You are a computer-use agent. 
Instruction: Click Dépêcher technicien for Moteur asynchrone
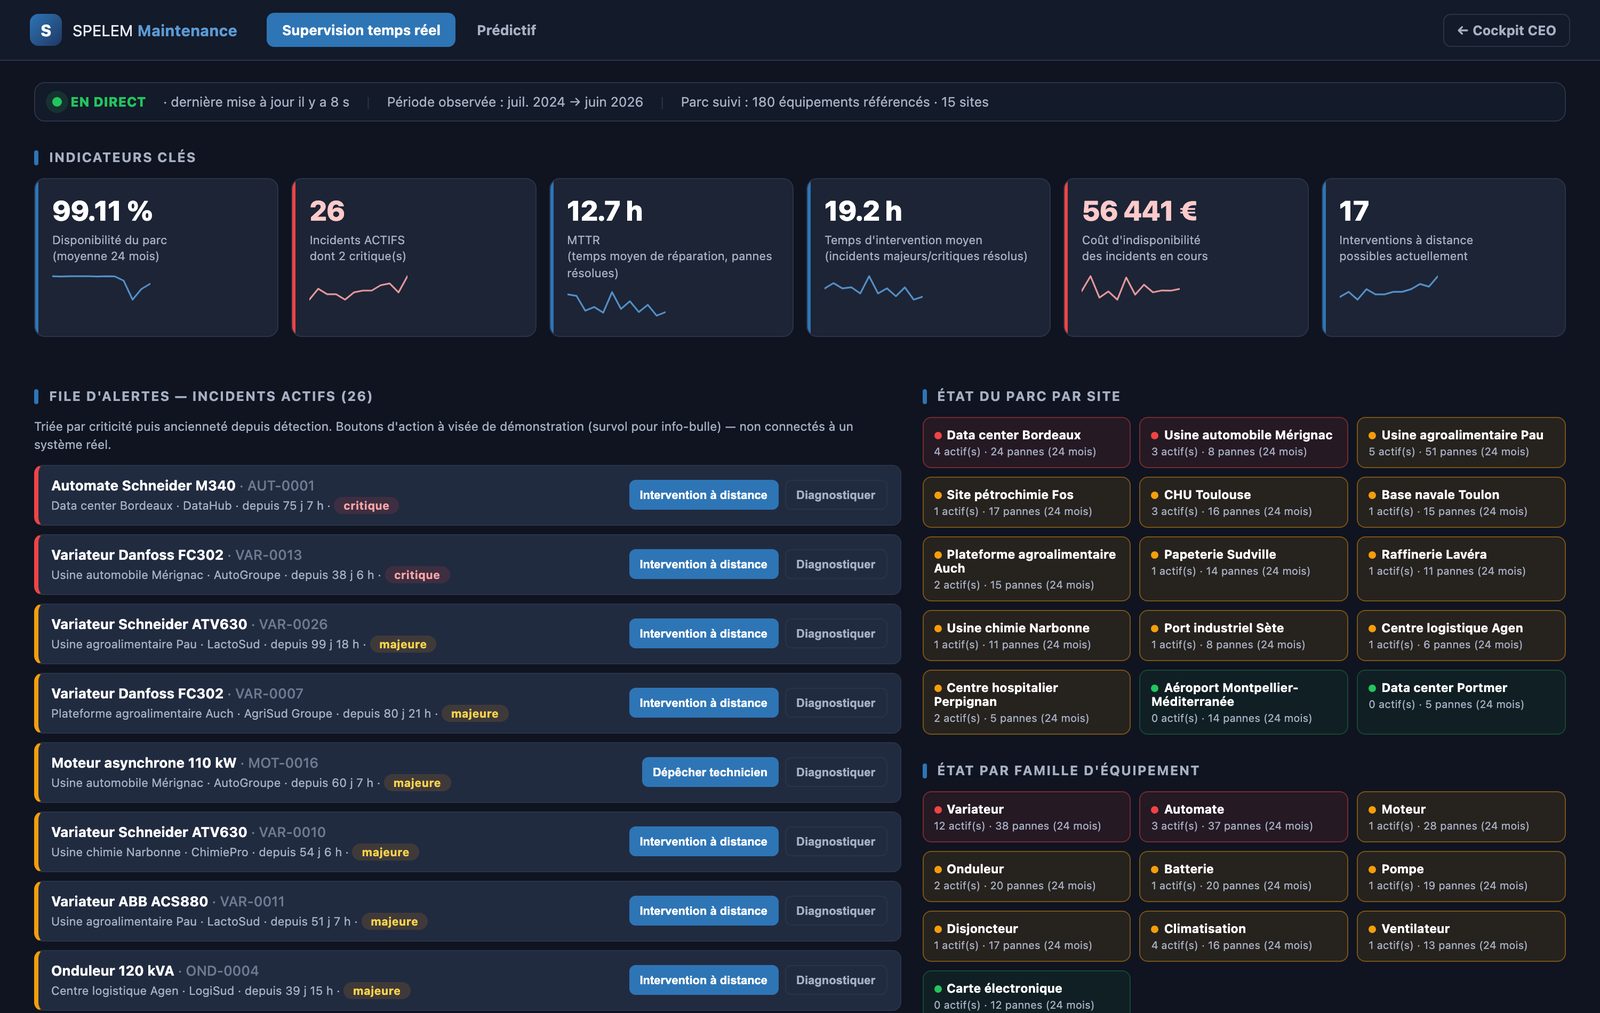[710, 772]
